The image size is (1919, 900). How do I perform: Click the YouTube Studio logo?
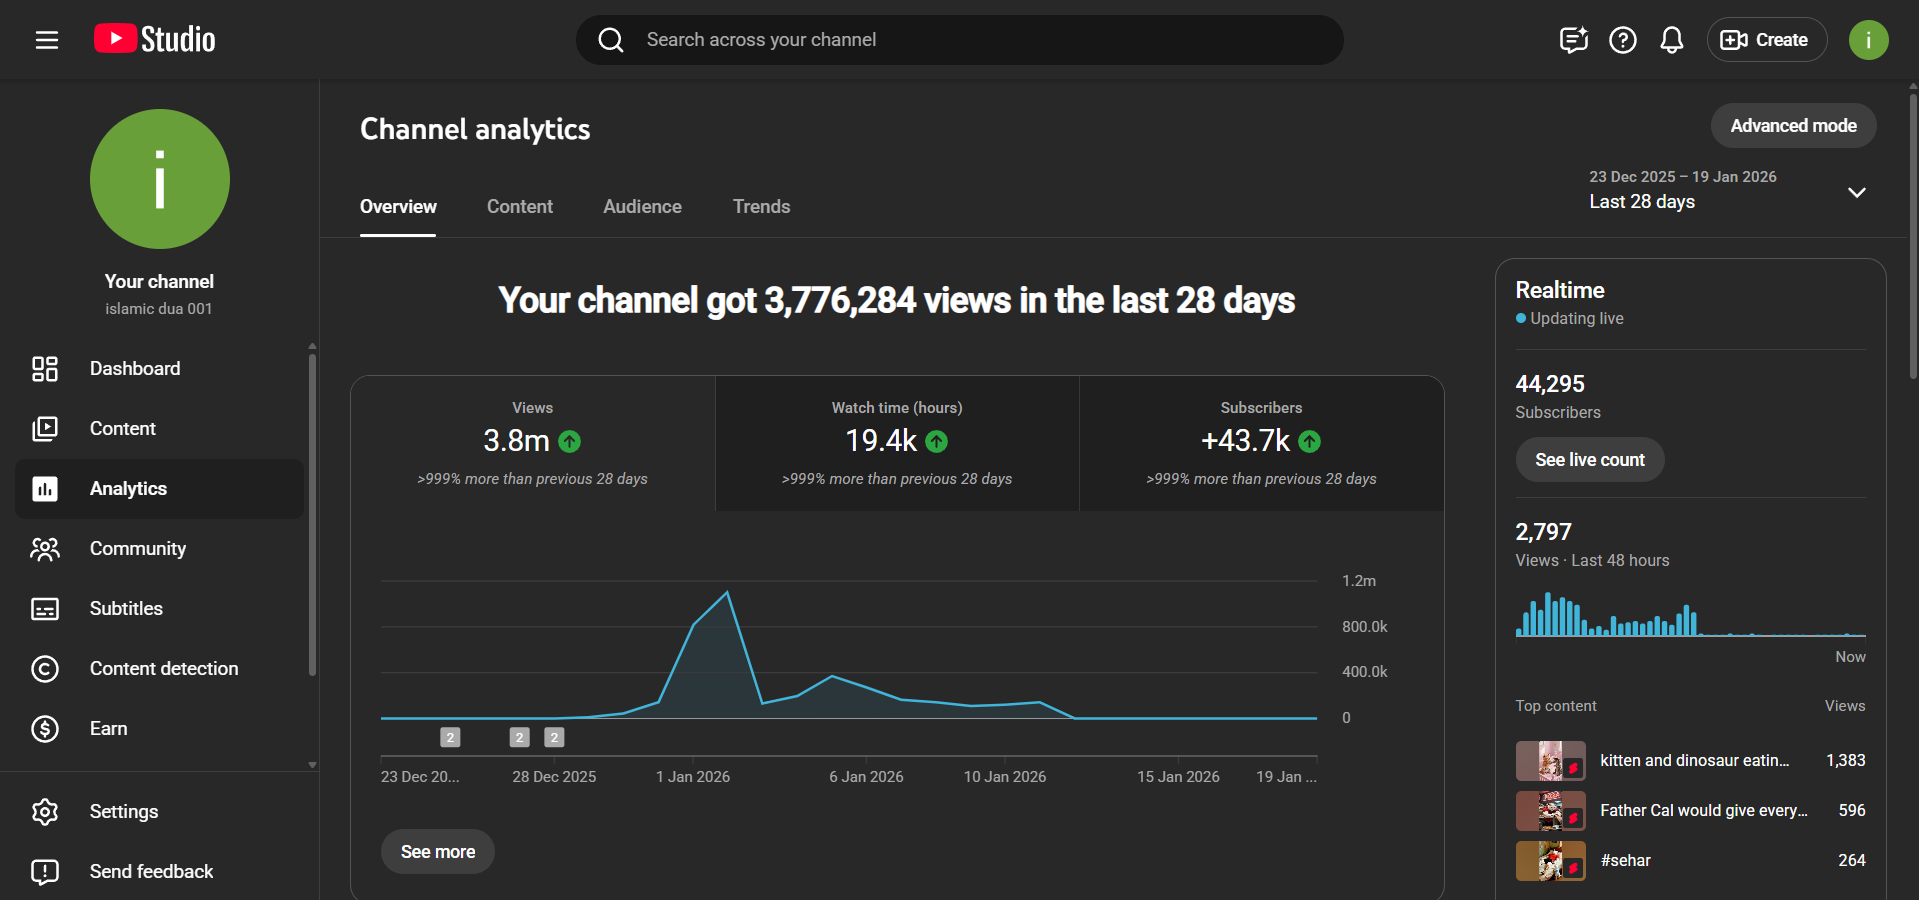point(155,40)
